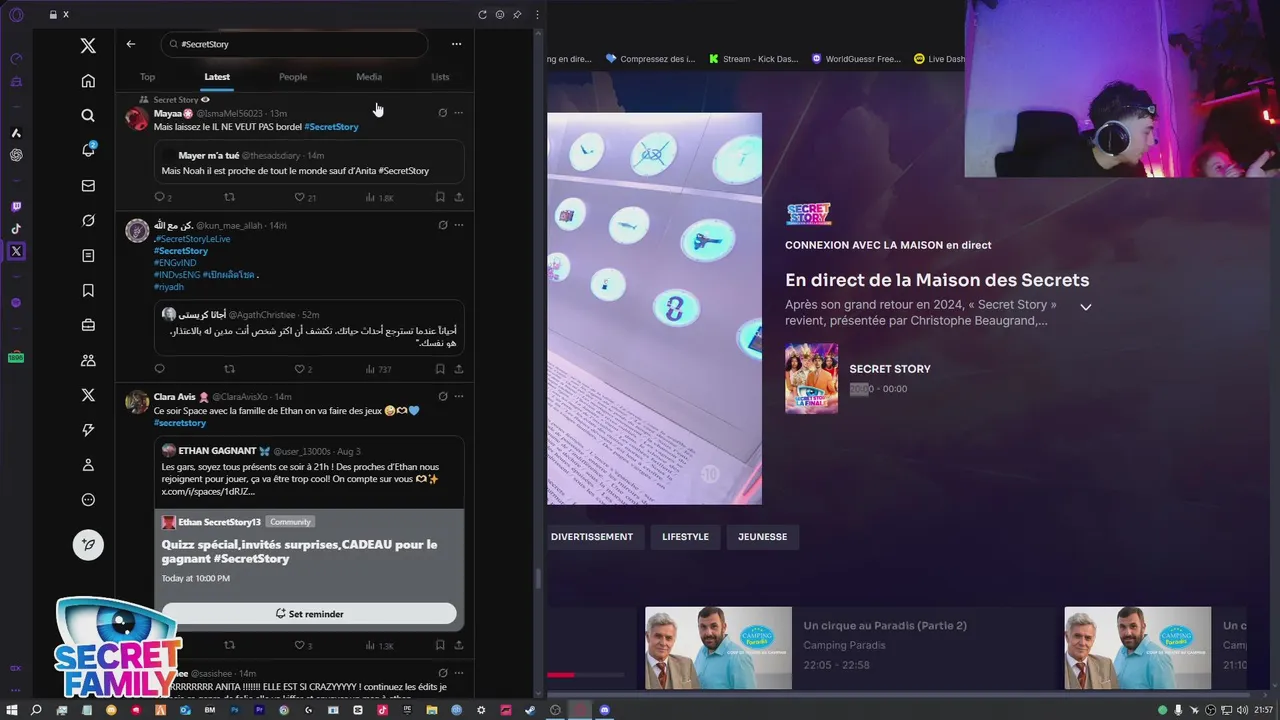Expand the Secret Story description chevron
The image size is (1280, 720).
(1085, 307)
